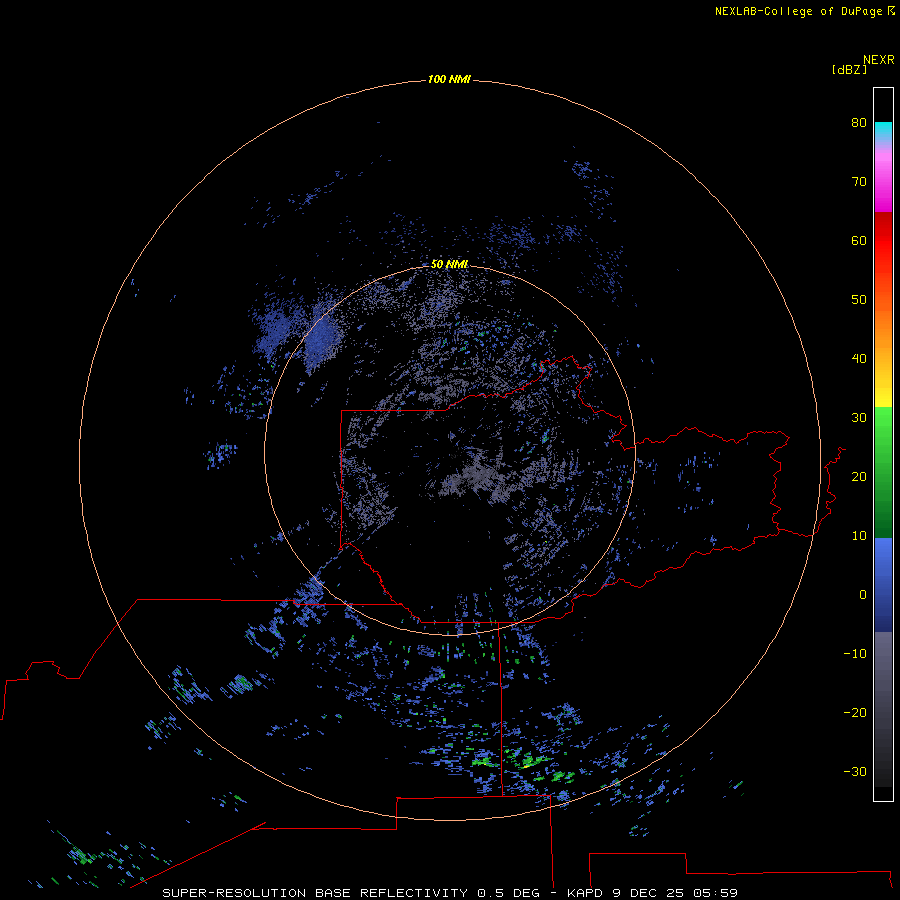This screenshot has height=900, width=900.
Task: Click the 100 NMI range ring label
Action: pyautogui.click(x=449, y=79)
